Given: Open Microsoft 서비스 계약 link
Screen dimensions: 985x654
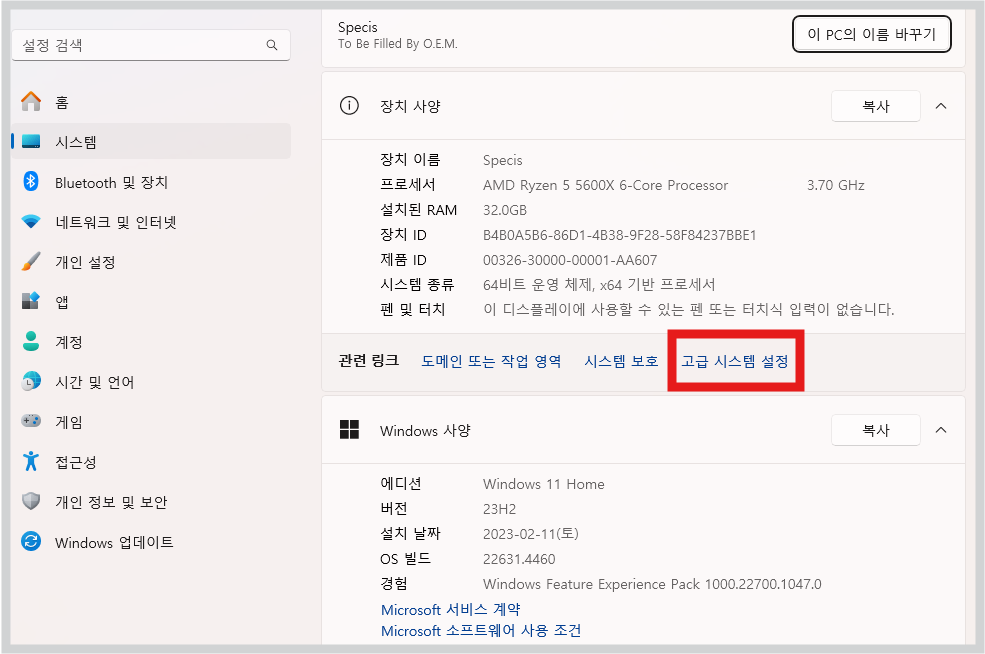Looking at the screenshot, I should pyautogui.click(x=450, y=609).
